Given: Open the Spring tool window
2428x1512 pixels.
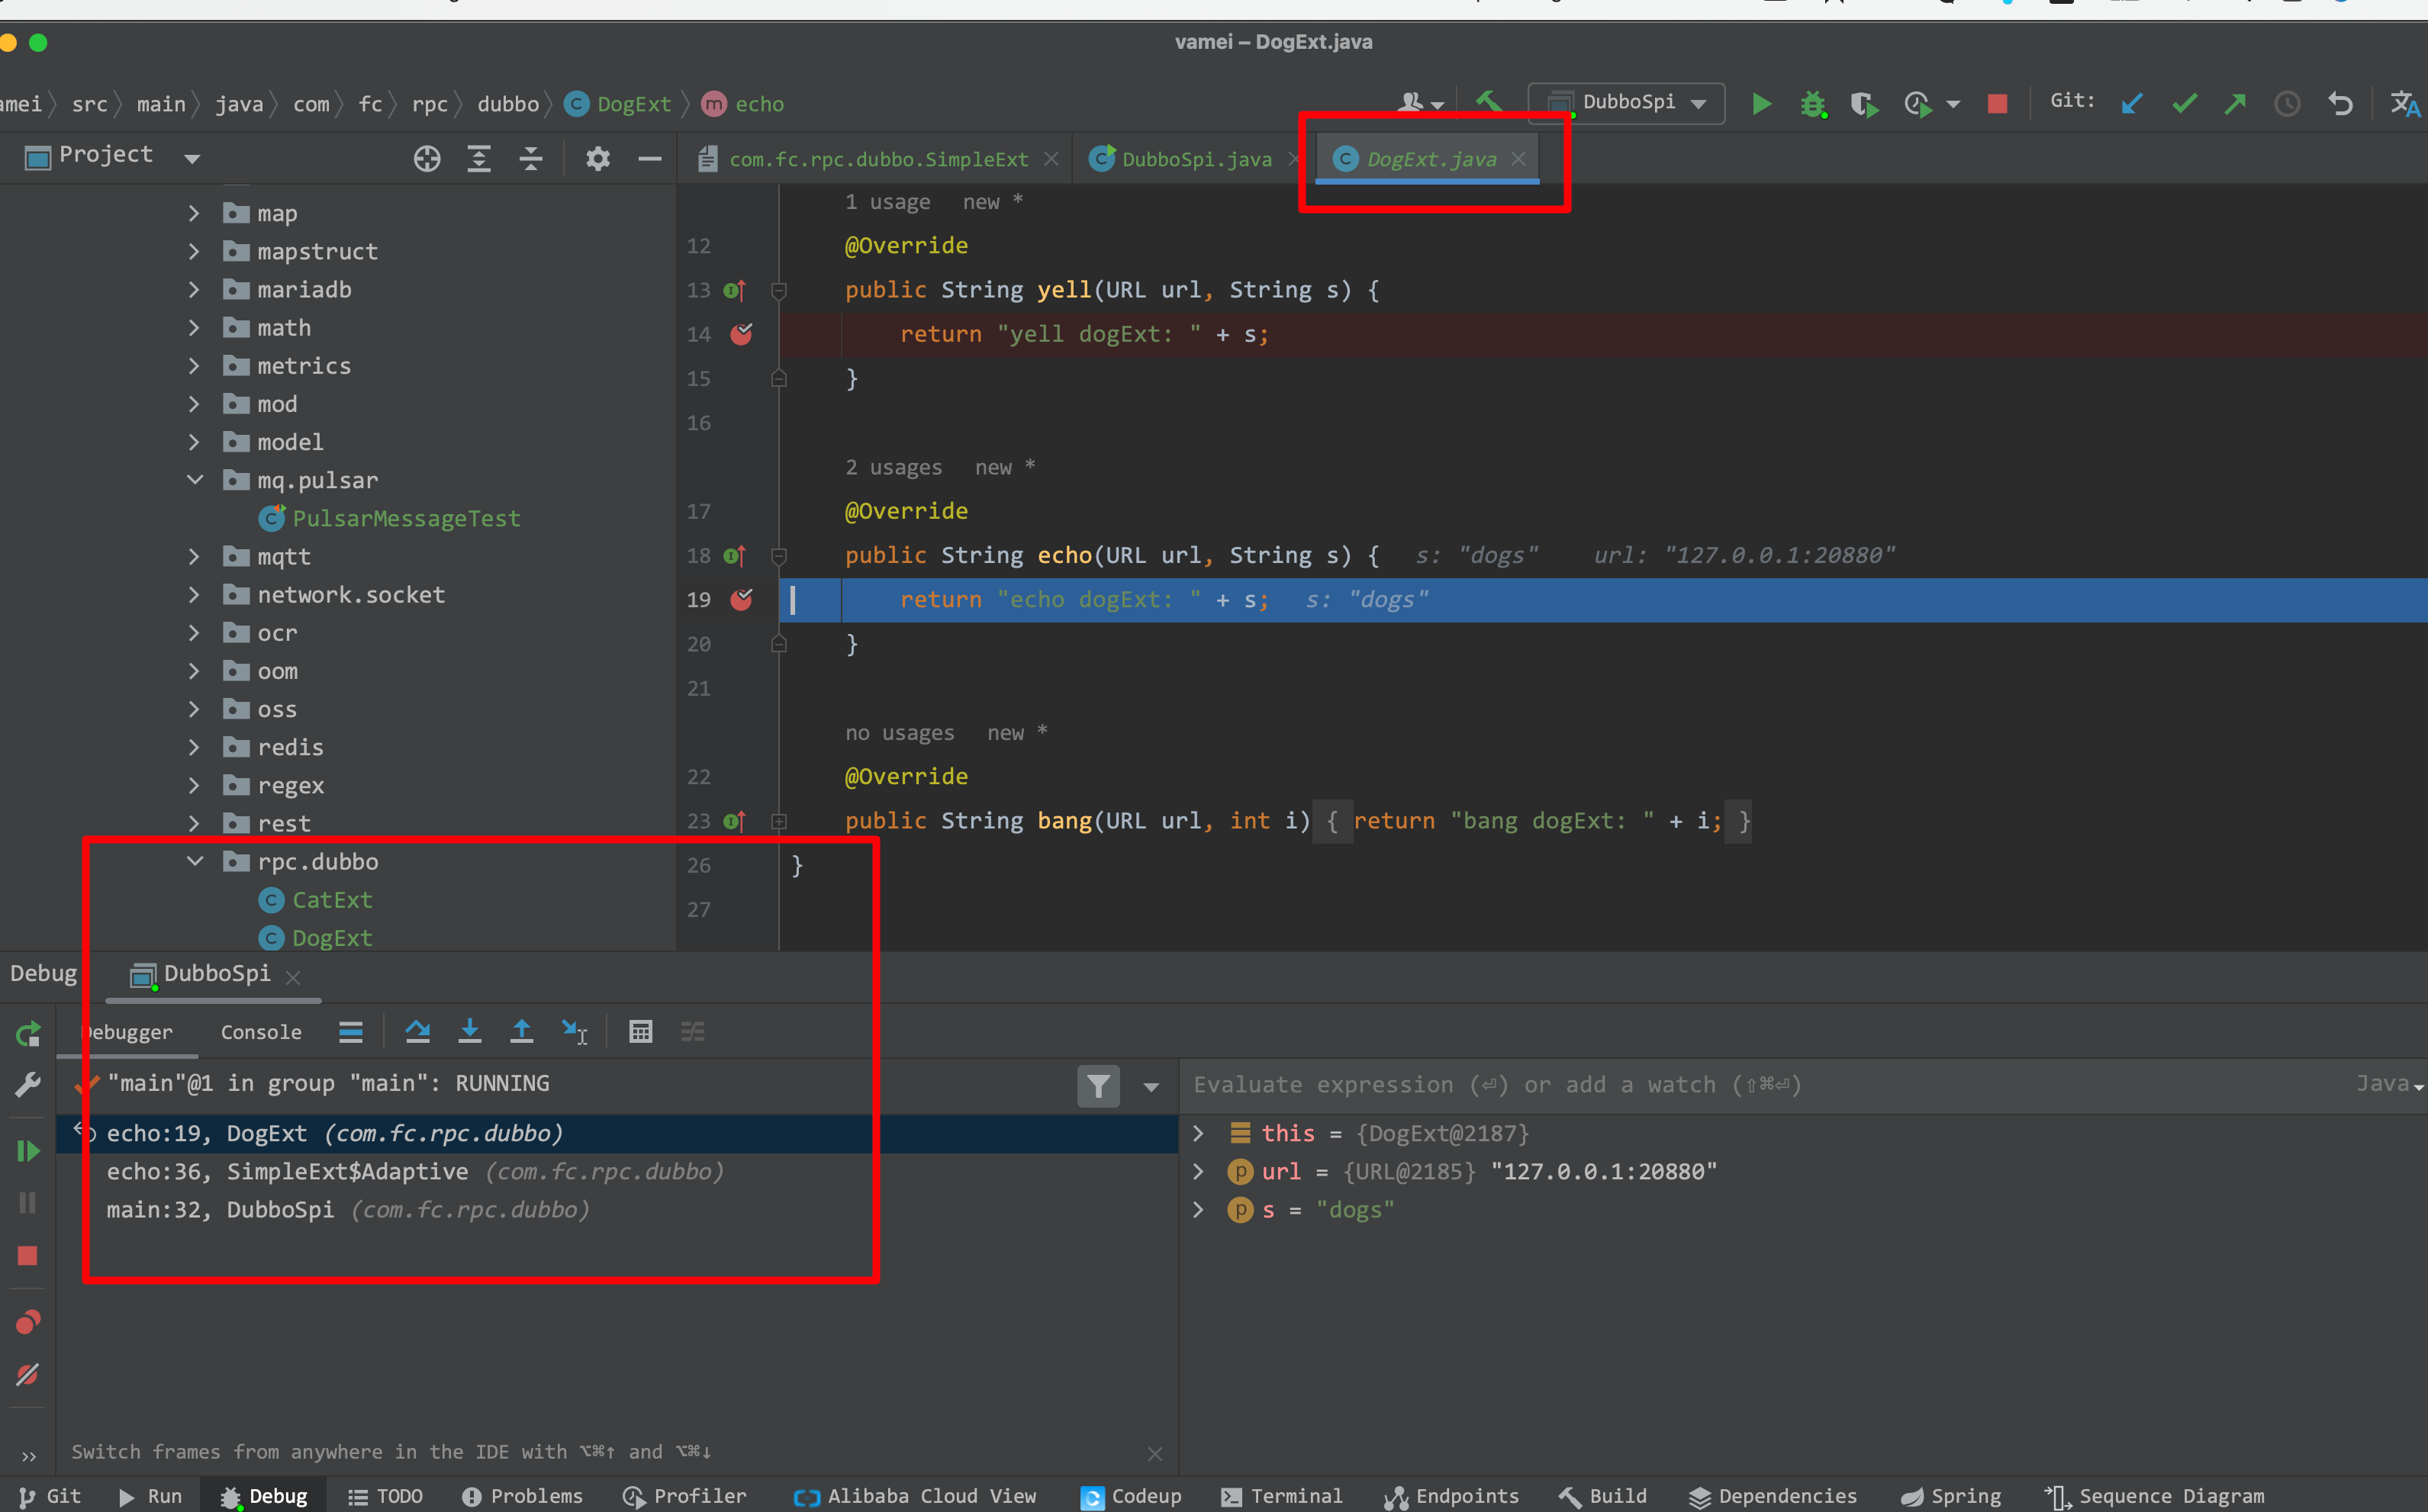Looking at the screenshot, I should (1951, 1496).
